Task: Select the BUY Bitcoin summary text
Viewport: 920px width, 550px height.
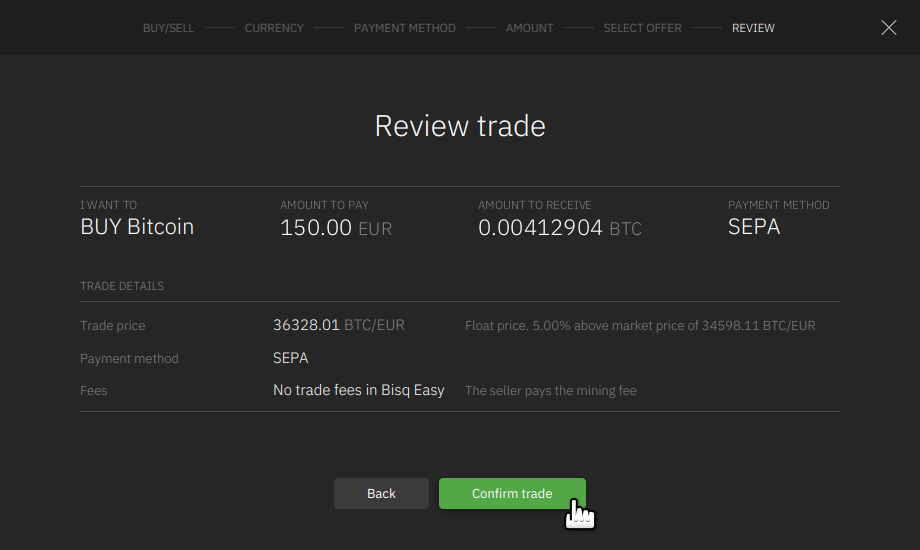Action: click(137, 227)
